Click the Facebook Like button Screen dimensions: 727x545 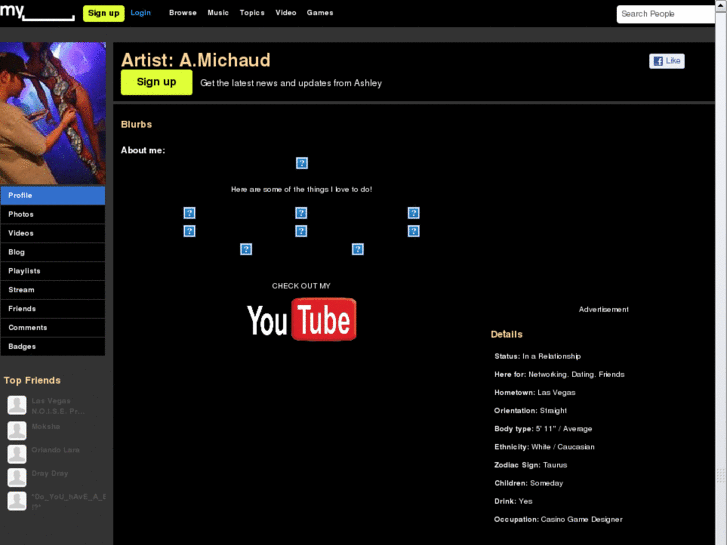(x=667, y=61)
